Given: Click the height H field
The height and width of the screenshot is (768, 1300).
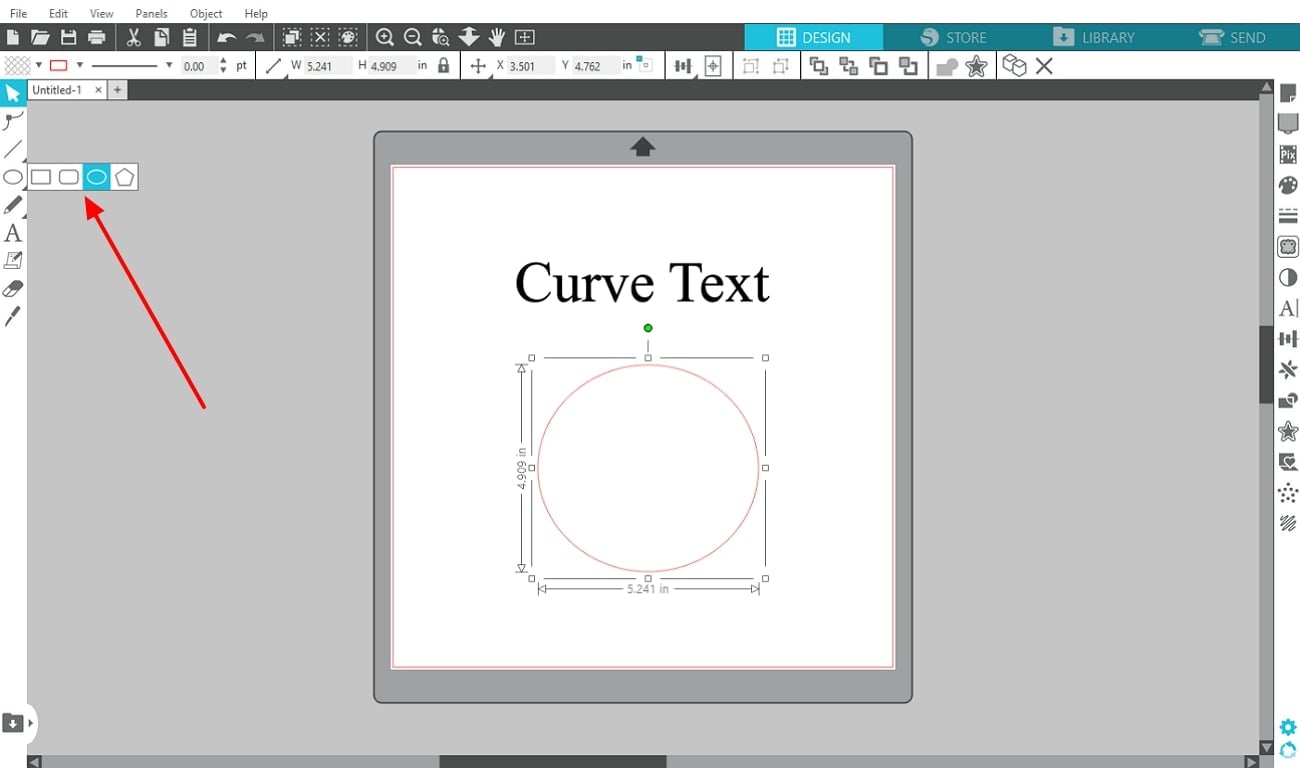Looking at the screenshot, I should click(x=391, y=66).
